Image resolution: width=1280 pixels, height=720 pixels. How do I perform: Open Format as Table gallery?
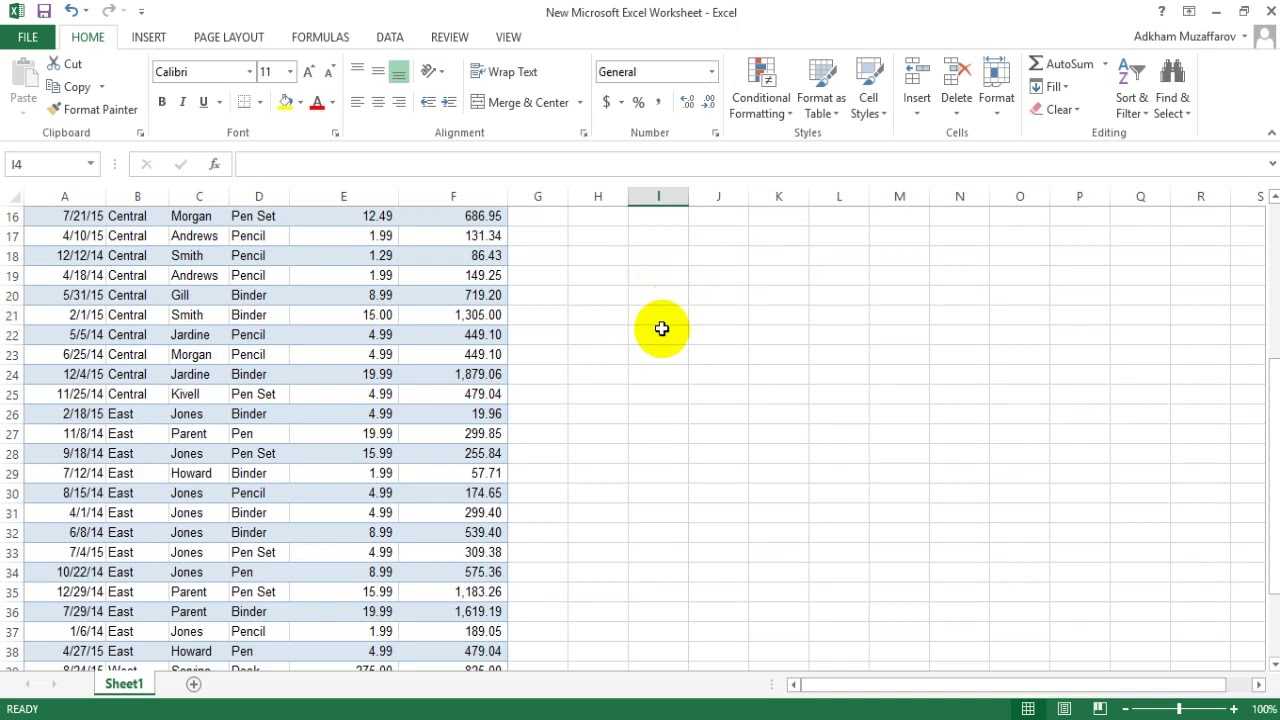[x=822, y=89]
